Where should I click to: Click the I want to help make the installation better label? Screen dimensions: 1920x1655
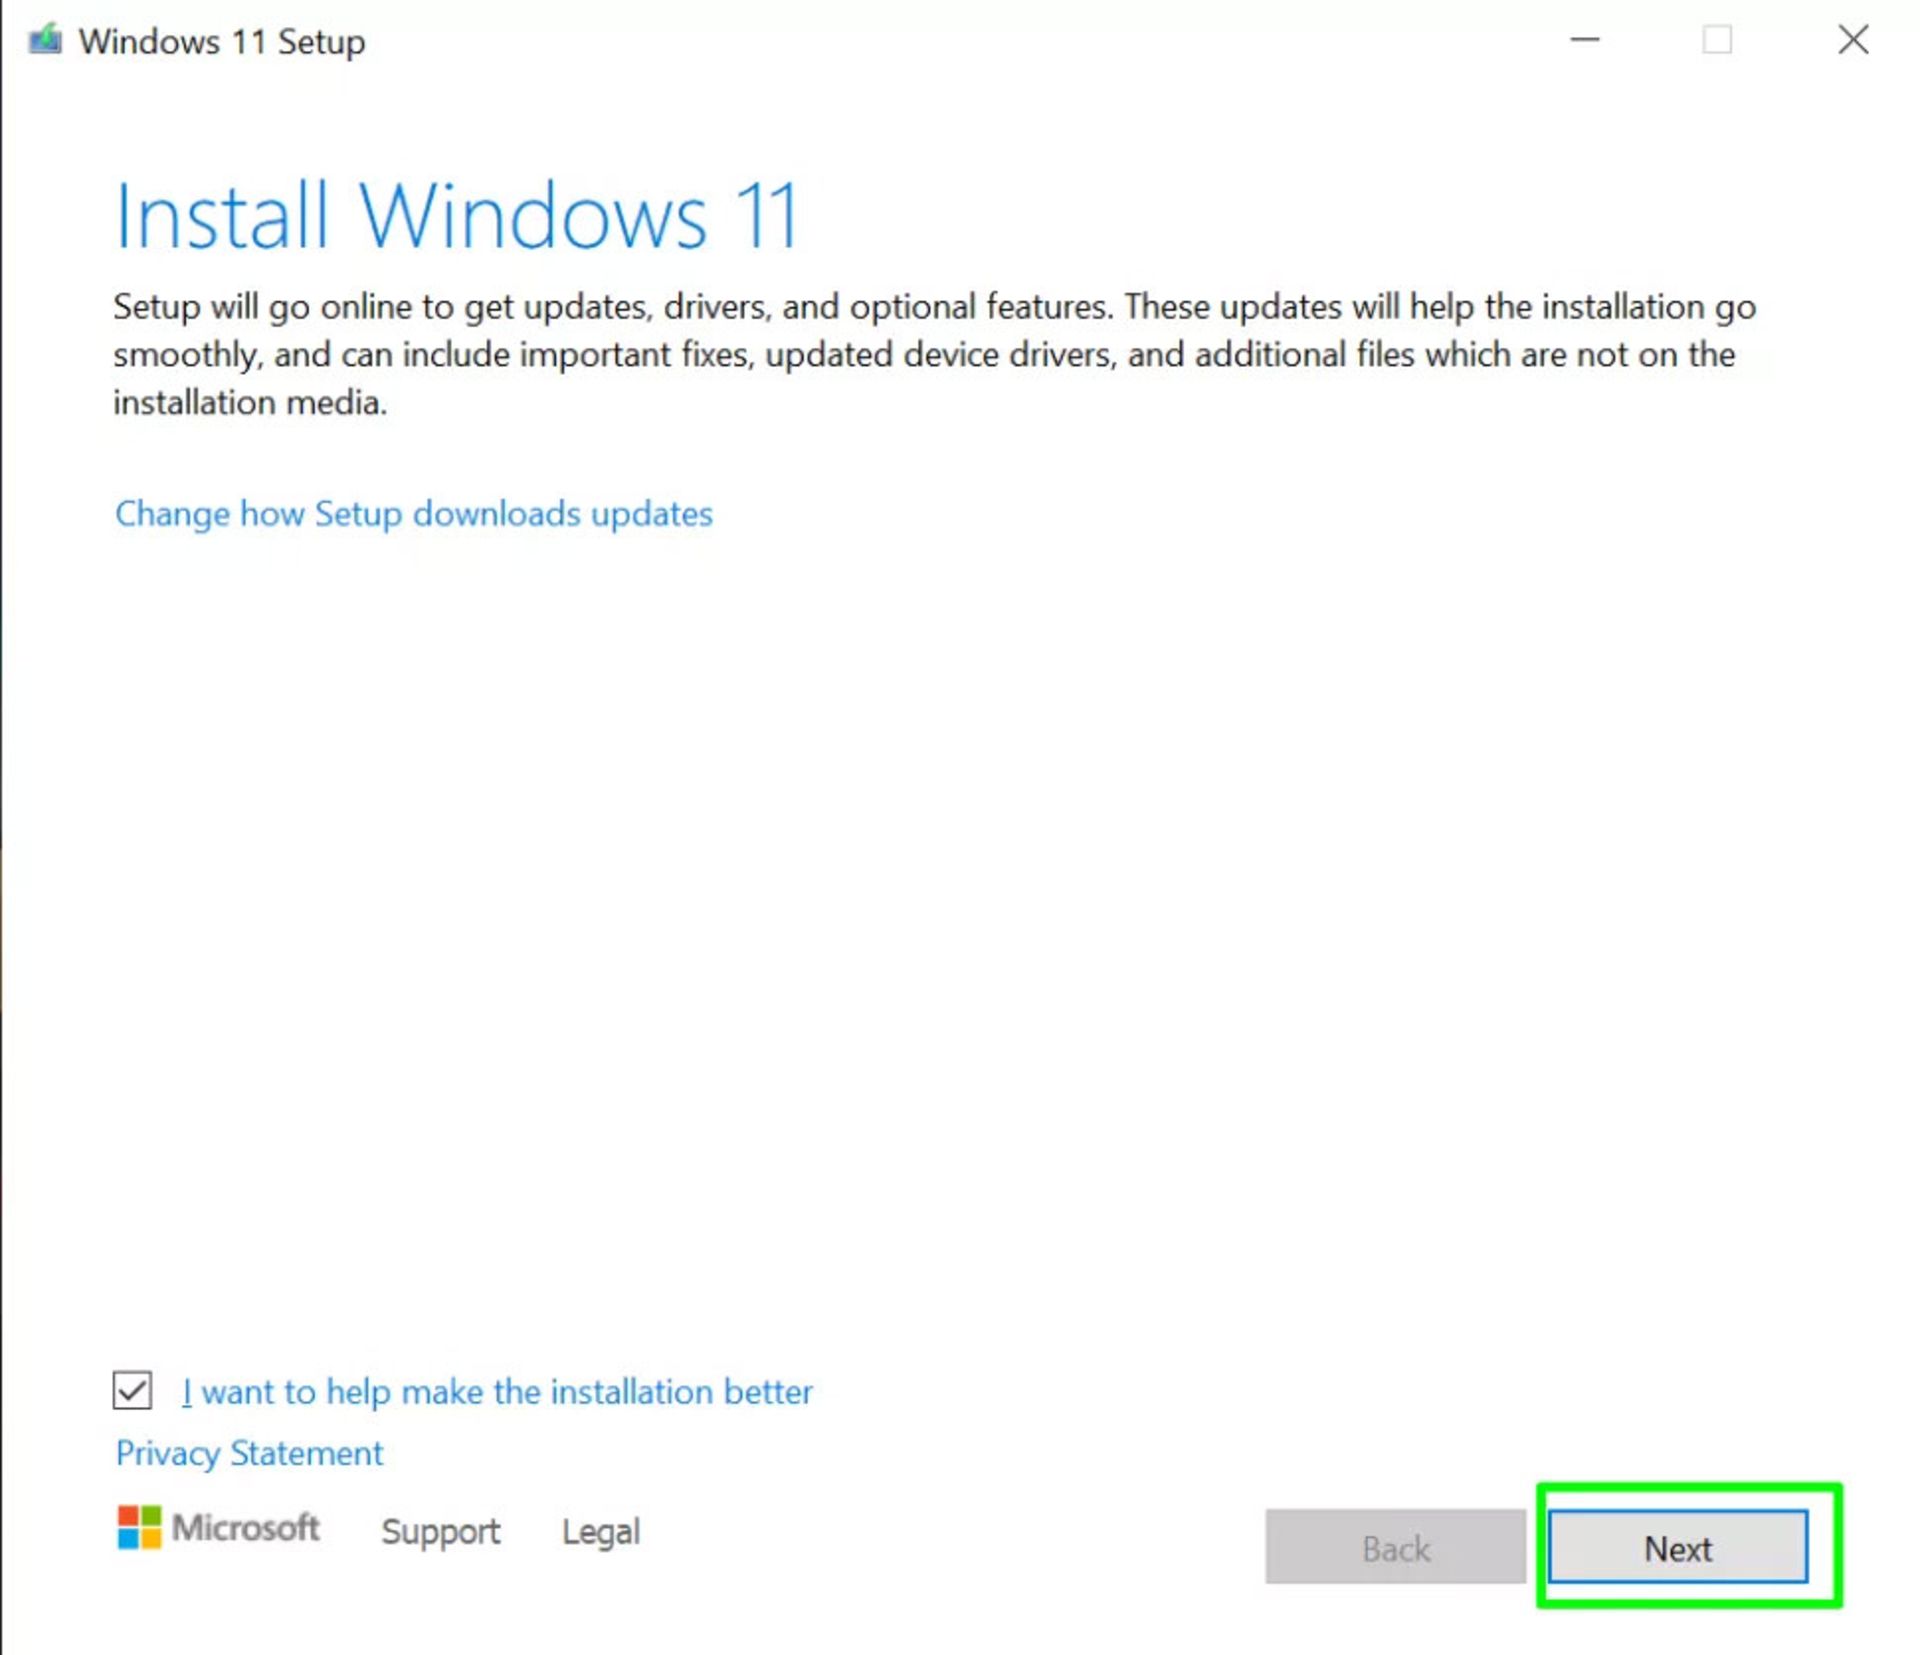[x=497, y=1391]
